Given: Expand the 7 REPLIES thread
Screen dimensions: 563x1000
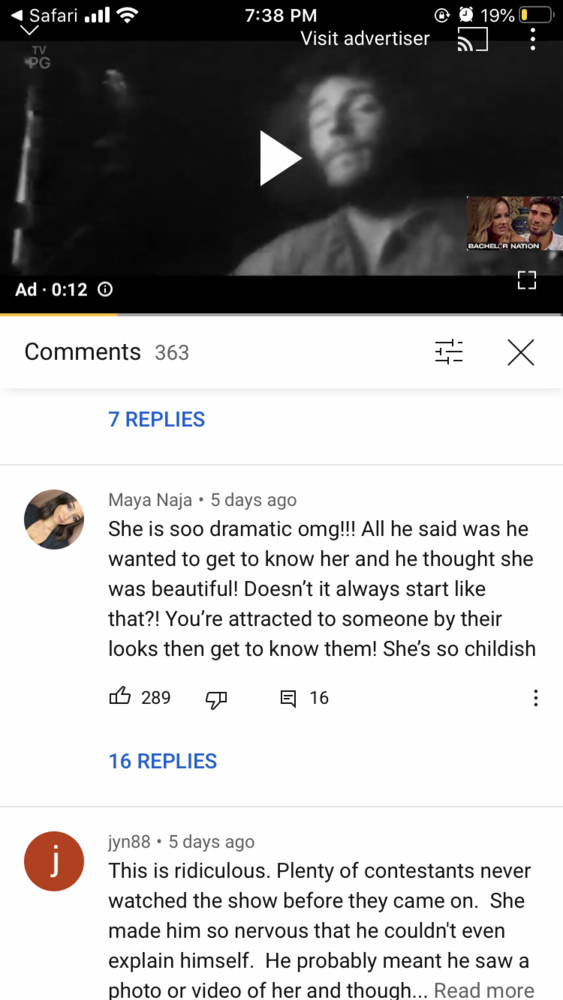Looking at the screenshot, I should (x=157, y=419).
